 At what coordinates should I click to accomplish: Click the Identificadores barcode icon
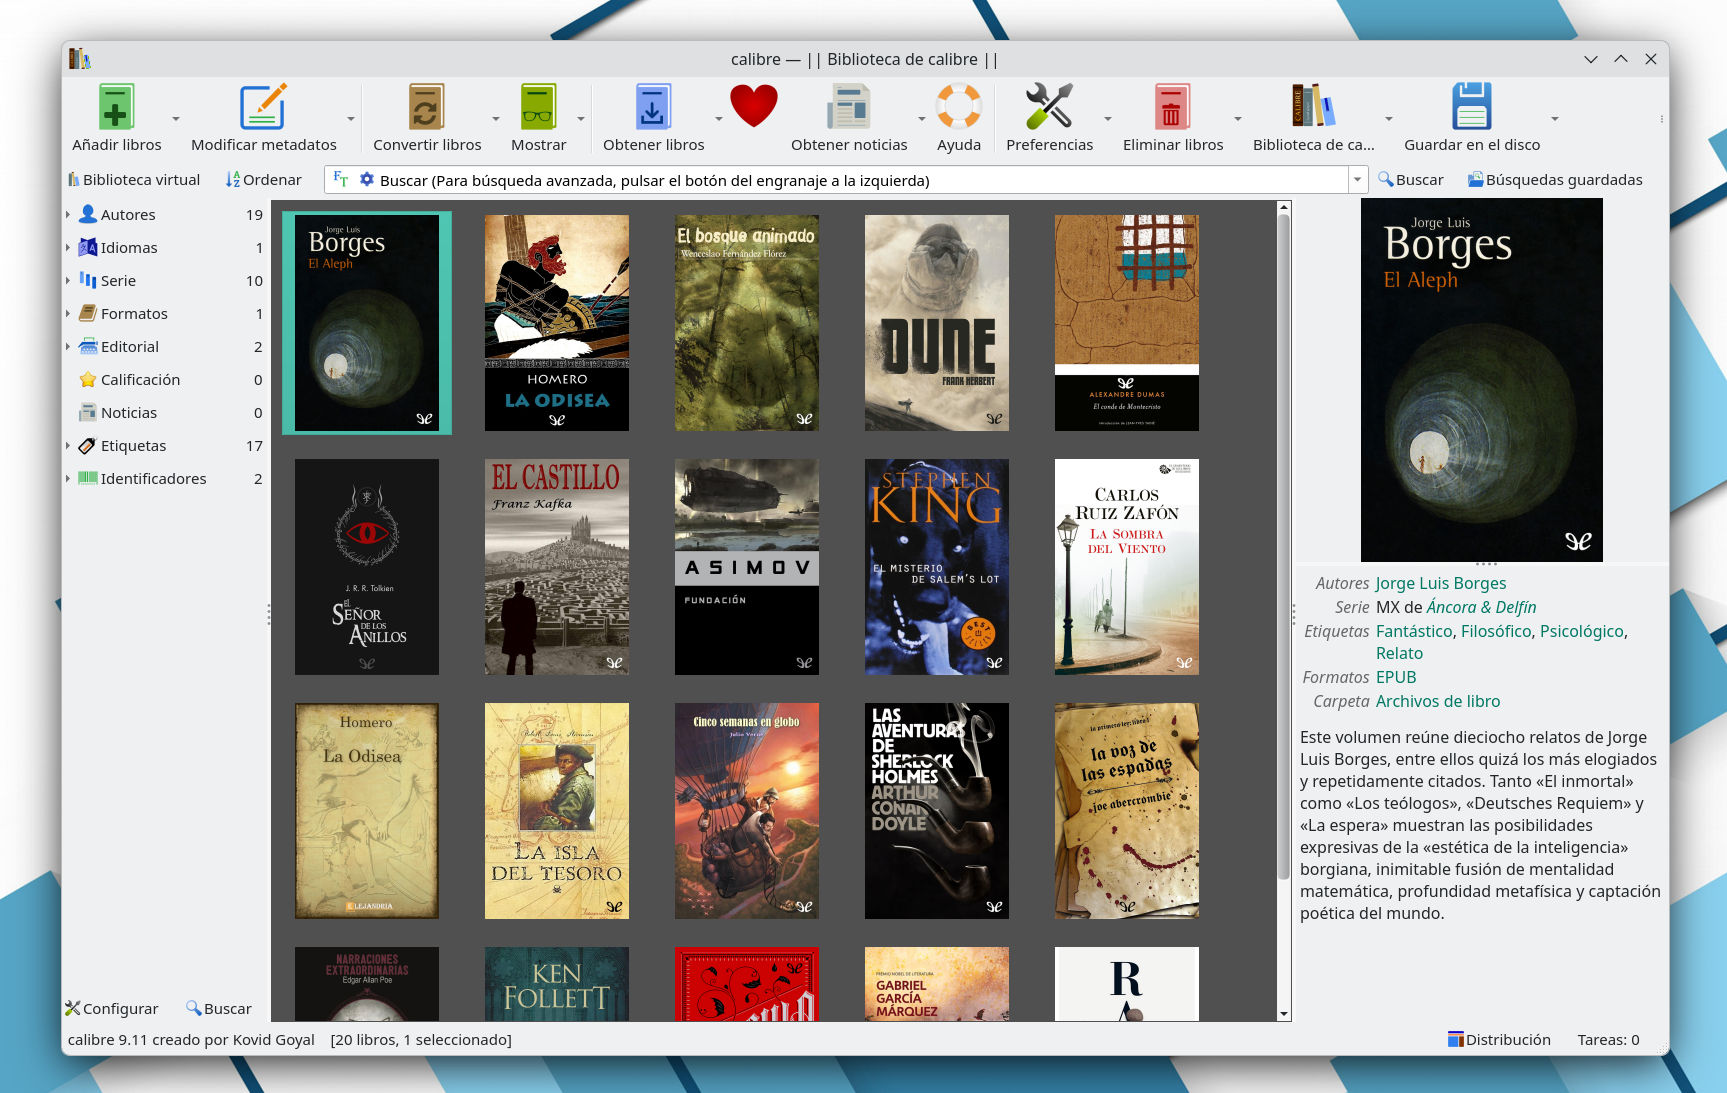pyautogui.click(x=88, y=478)
